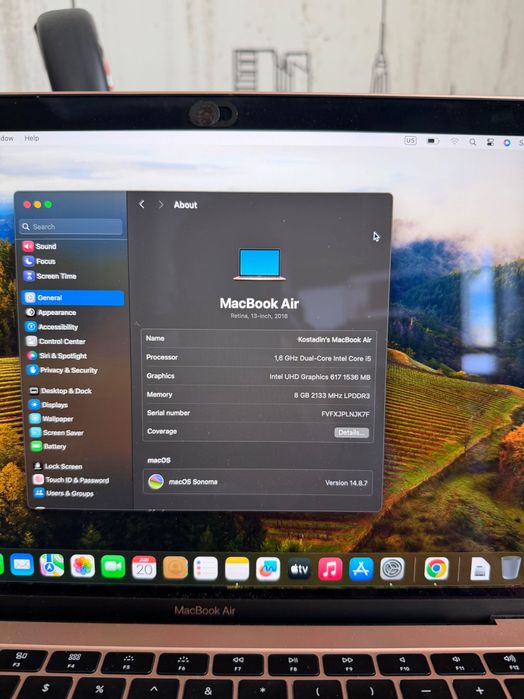Open Photos from the Dock
524x699 pixels.
click(x=83, y=567)
